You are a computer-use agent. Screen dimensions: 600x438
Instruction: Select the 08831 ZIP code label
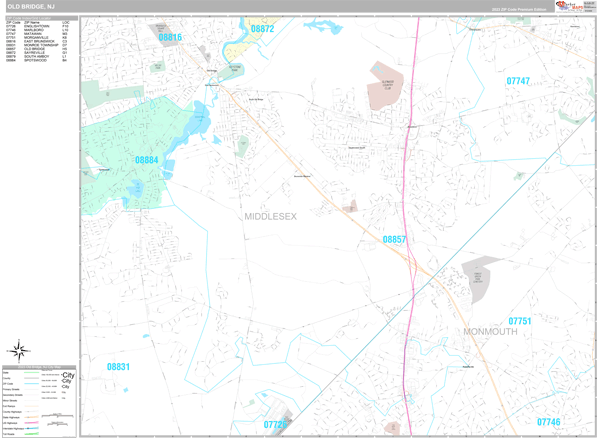[x=118, y=367]
